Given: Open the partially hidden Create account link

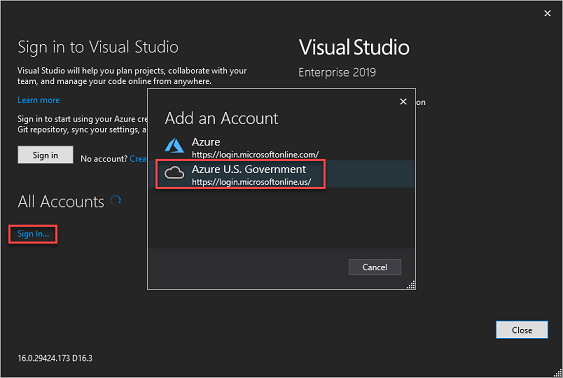Looking at the screenshot, I should (x=138, y=159).
